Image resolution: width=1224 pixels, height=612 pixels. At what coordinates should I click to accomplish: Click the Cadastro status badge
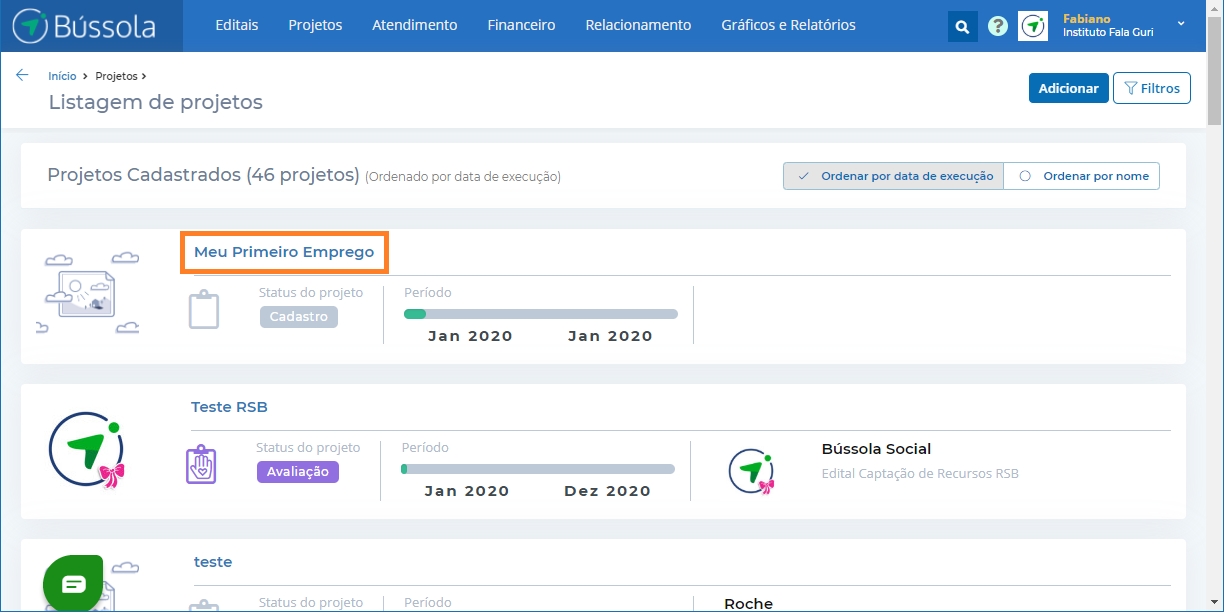[299, 317]
